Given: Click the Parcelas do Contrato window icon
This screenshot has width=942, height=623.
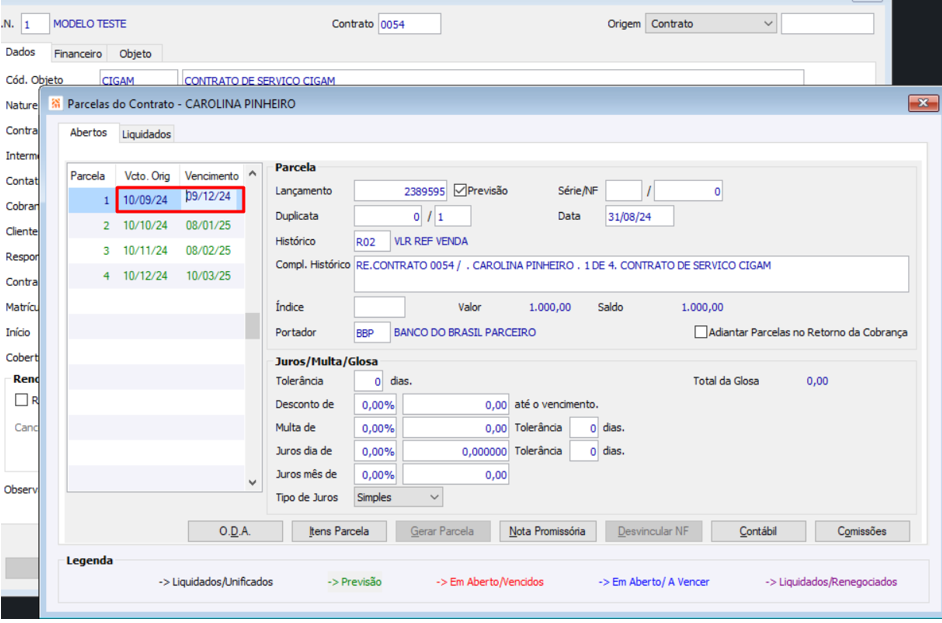Looking at the screenshot, I should pyautogui.click(x=55, y=103).
